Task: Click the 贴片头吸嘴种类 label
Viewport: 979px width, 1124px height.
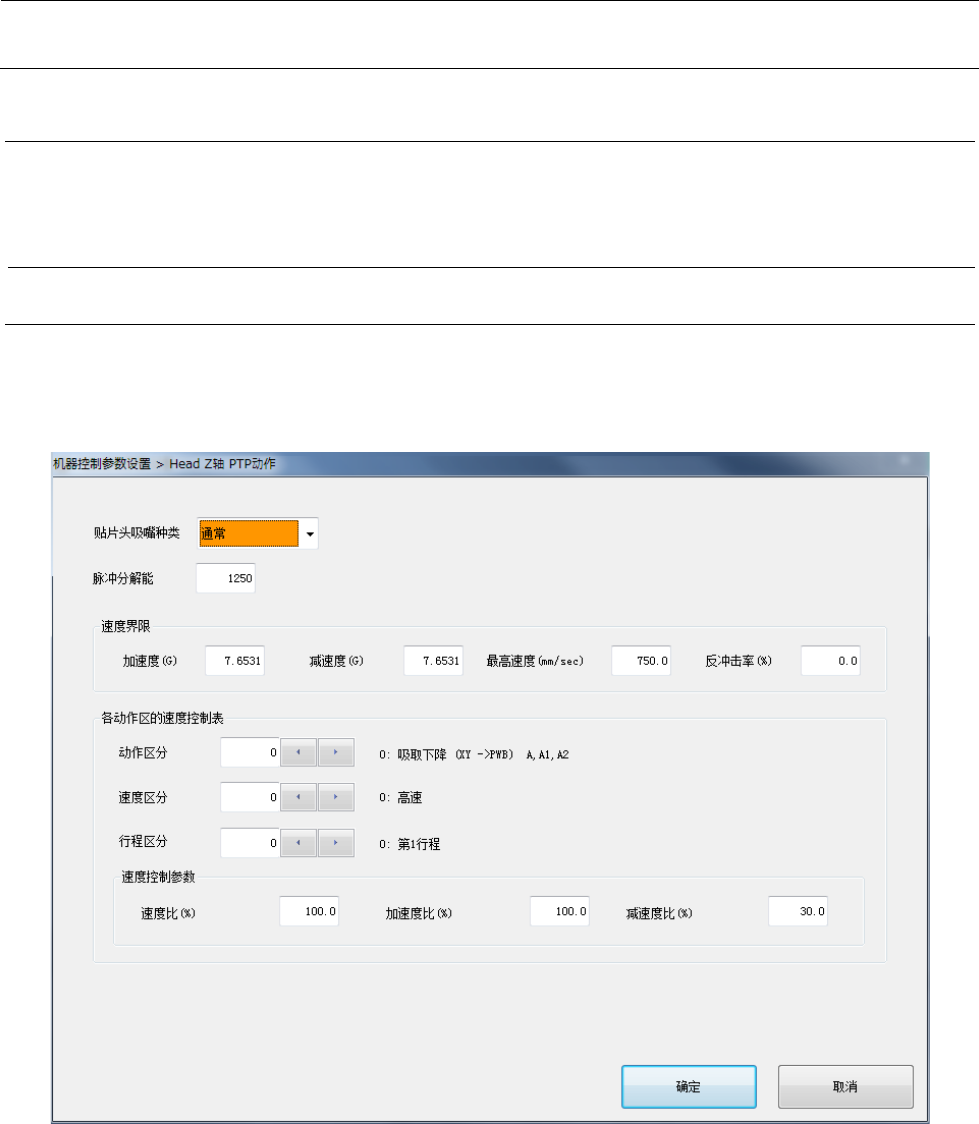Action: click(x=137, y=533)
